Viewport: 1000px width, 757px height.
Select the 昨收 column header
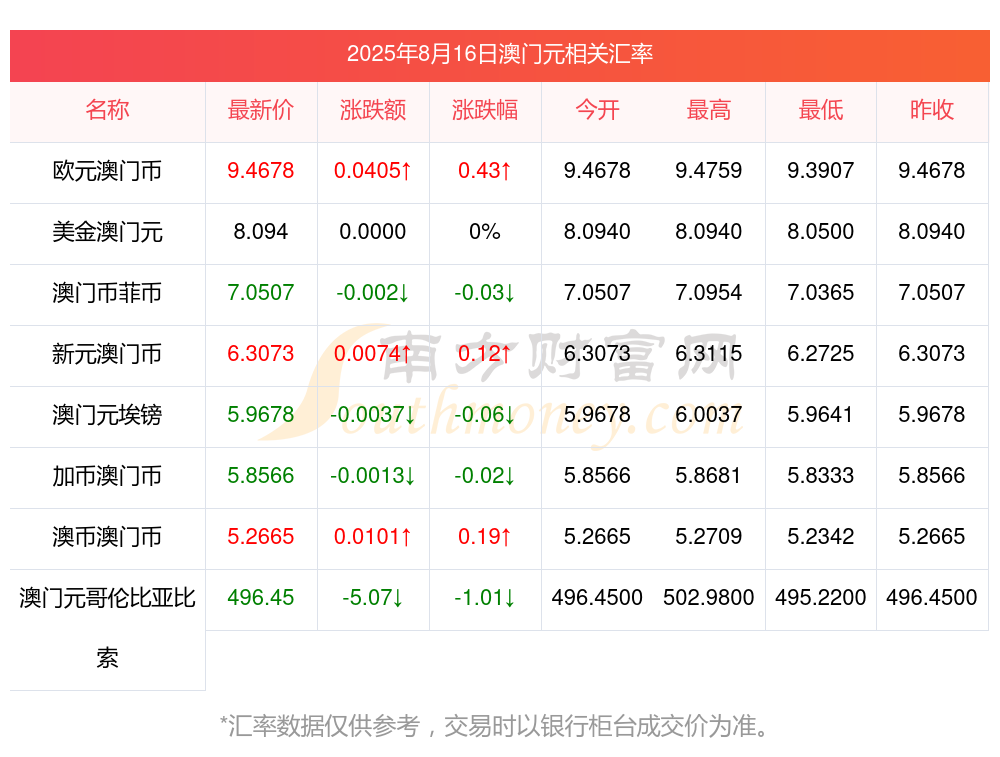pyautogui.click(x=932, y=110)
